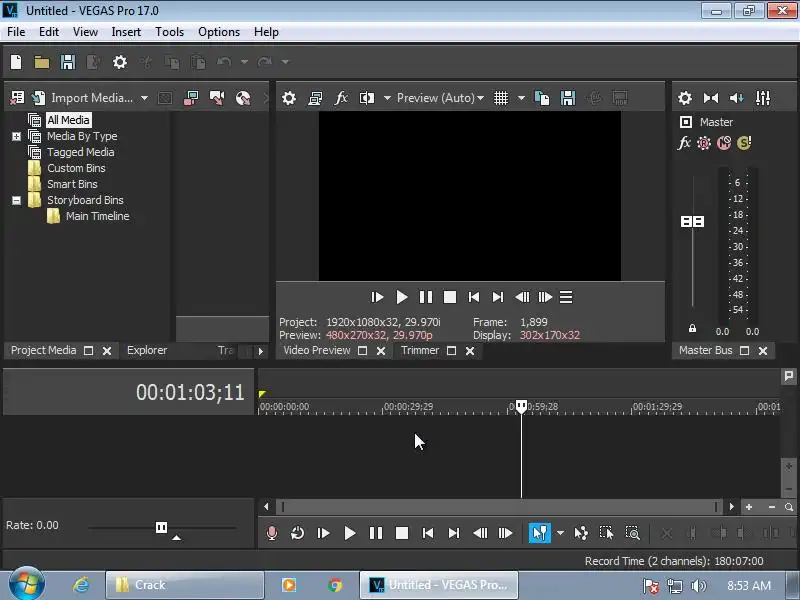Open the File menu
Screen dimensions: 800x600
pos(16,32)
